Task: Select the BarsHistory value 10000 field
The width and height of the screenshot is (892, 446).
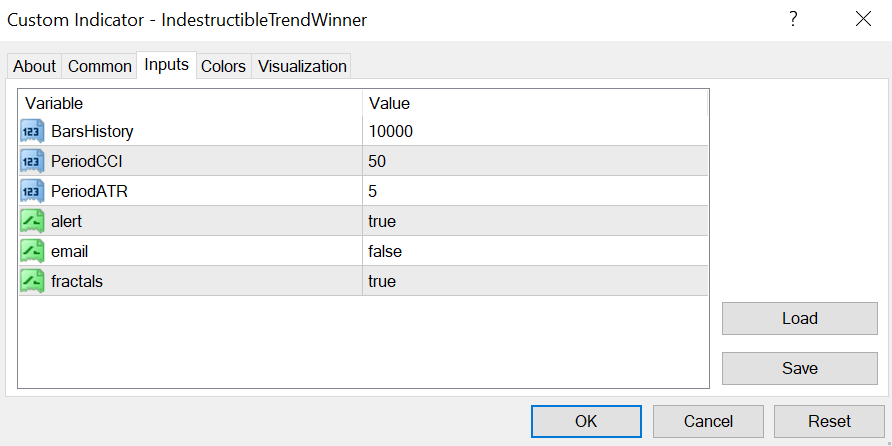Action: pos(535,131)
